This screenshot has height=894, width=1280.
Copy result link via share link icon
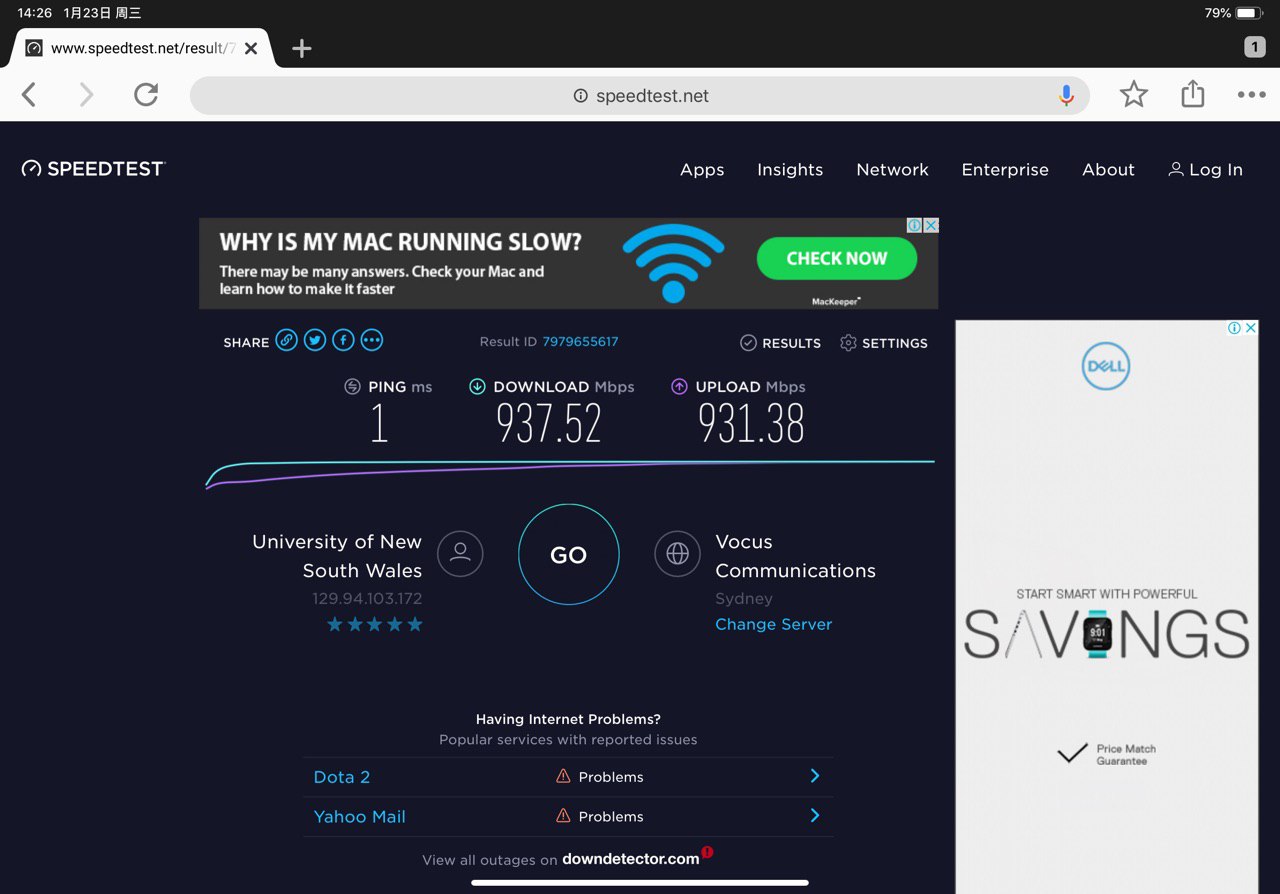coord(287,340)
